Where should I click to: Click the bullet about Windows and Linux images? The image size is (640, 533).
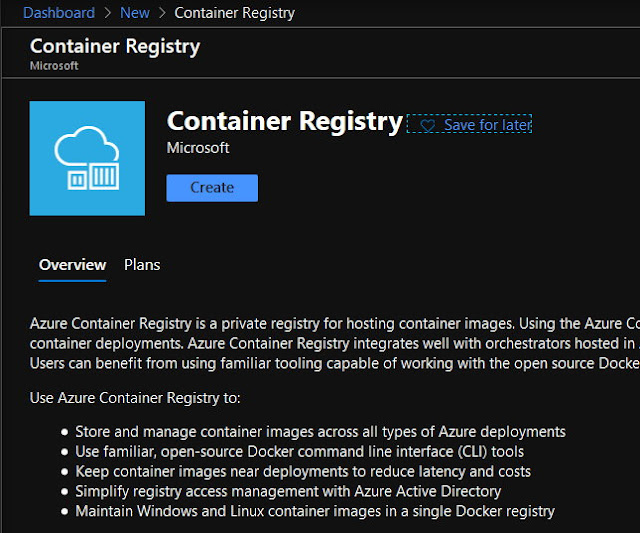(x=315, y=511)
